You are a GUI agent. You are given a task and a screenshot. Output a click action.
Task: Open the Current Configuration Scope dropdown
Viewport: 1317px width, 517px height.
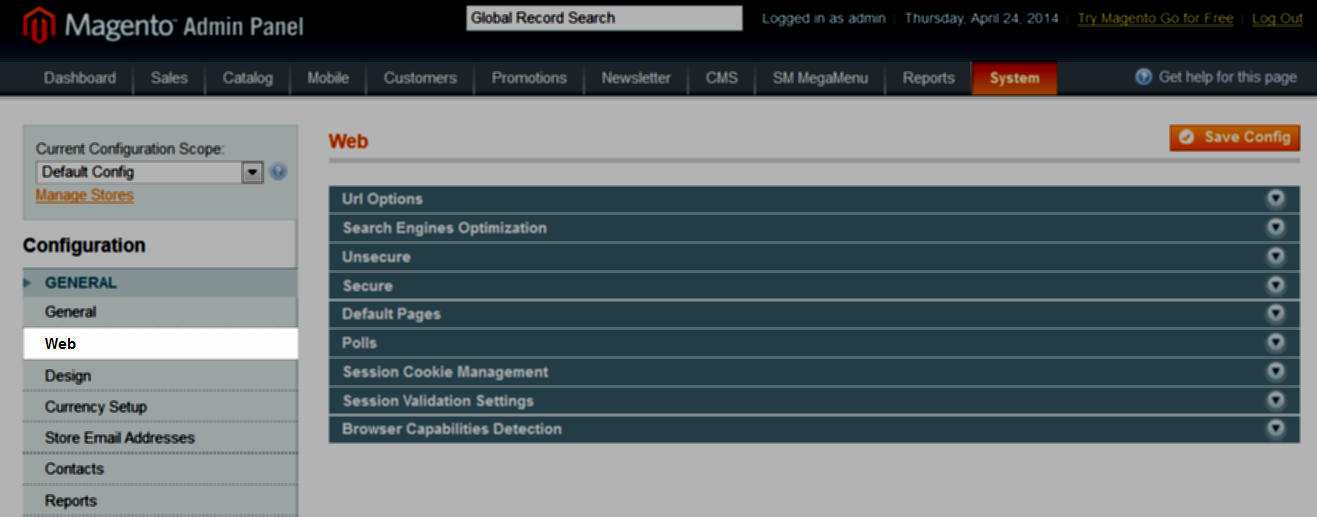tap(149, 172)
